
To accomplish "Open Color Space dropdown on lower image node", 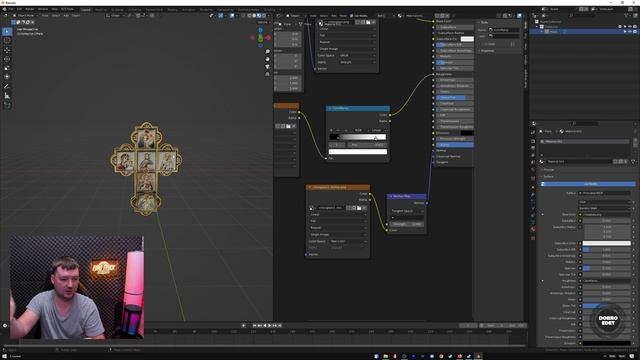I will coord(347,241).
